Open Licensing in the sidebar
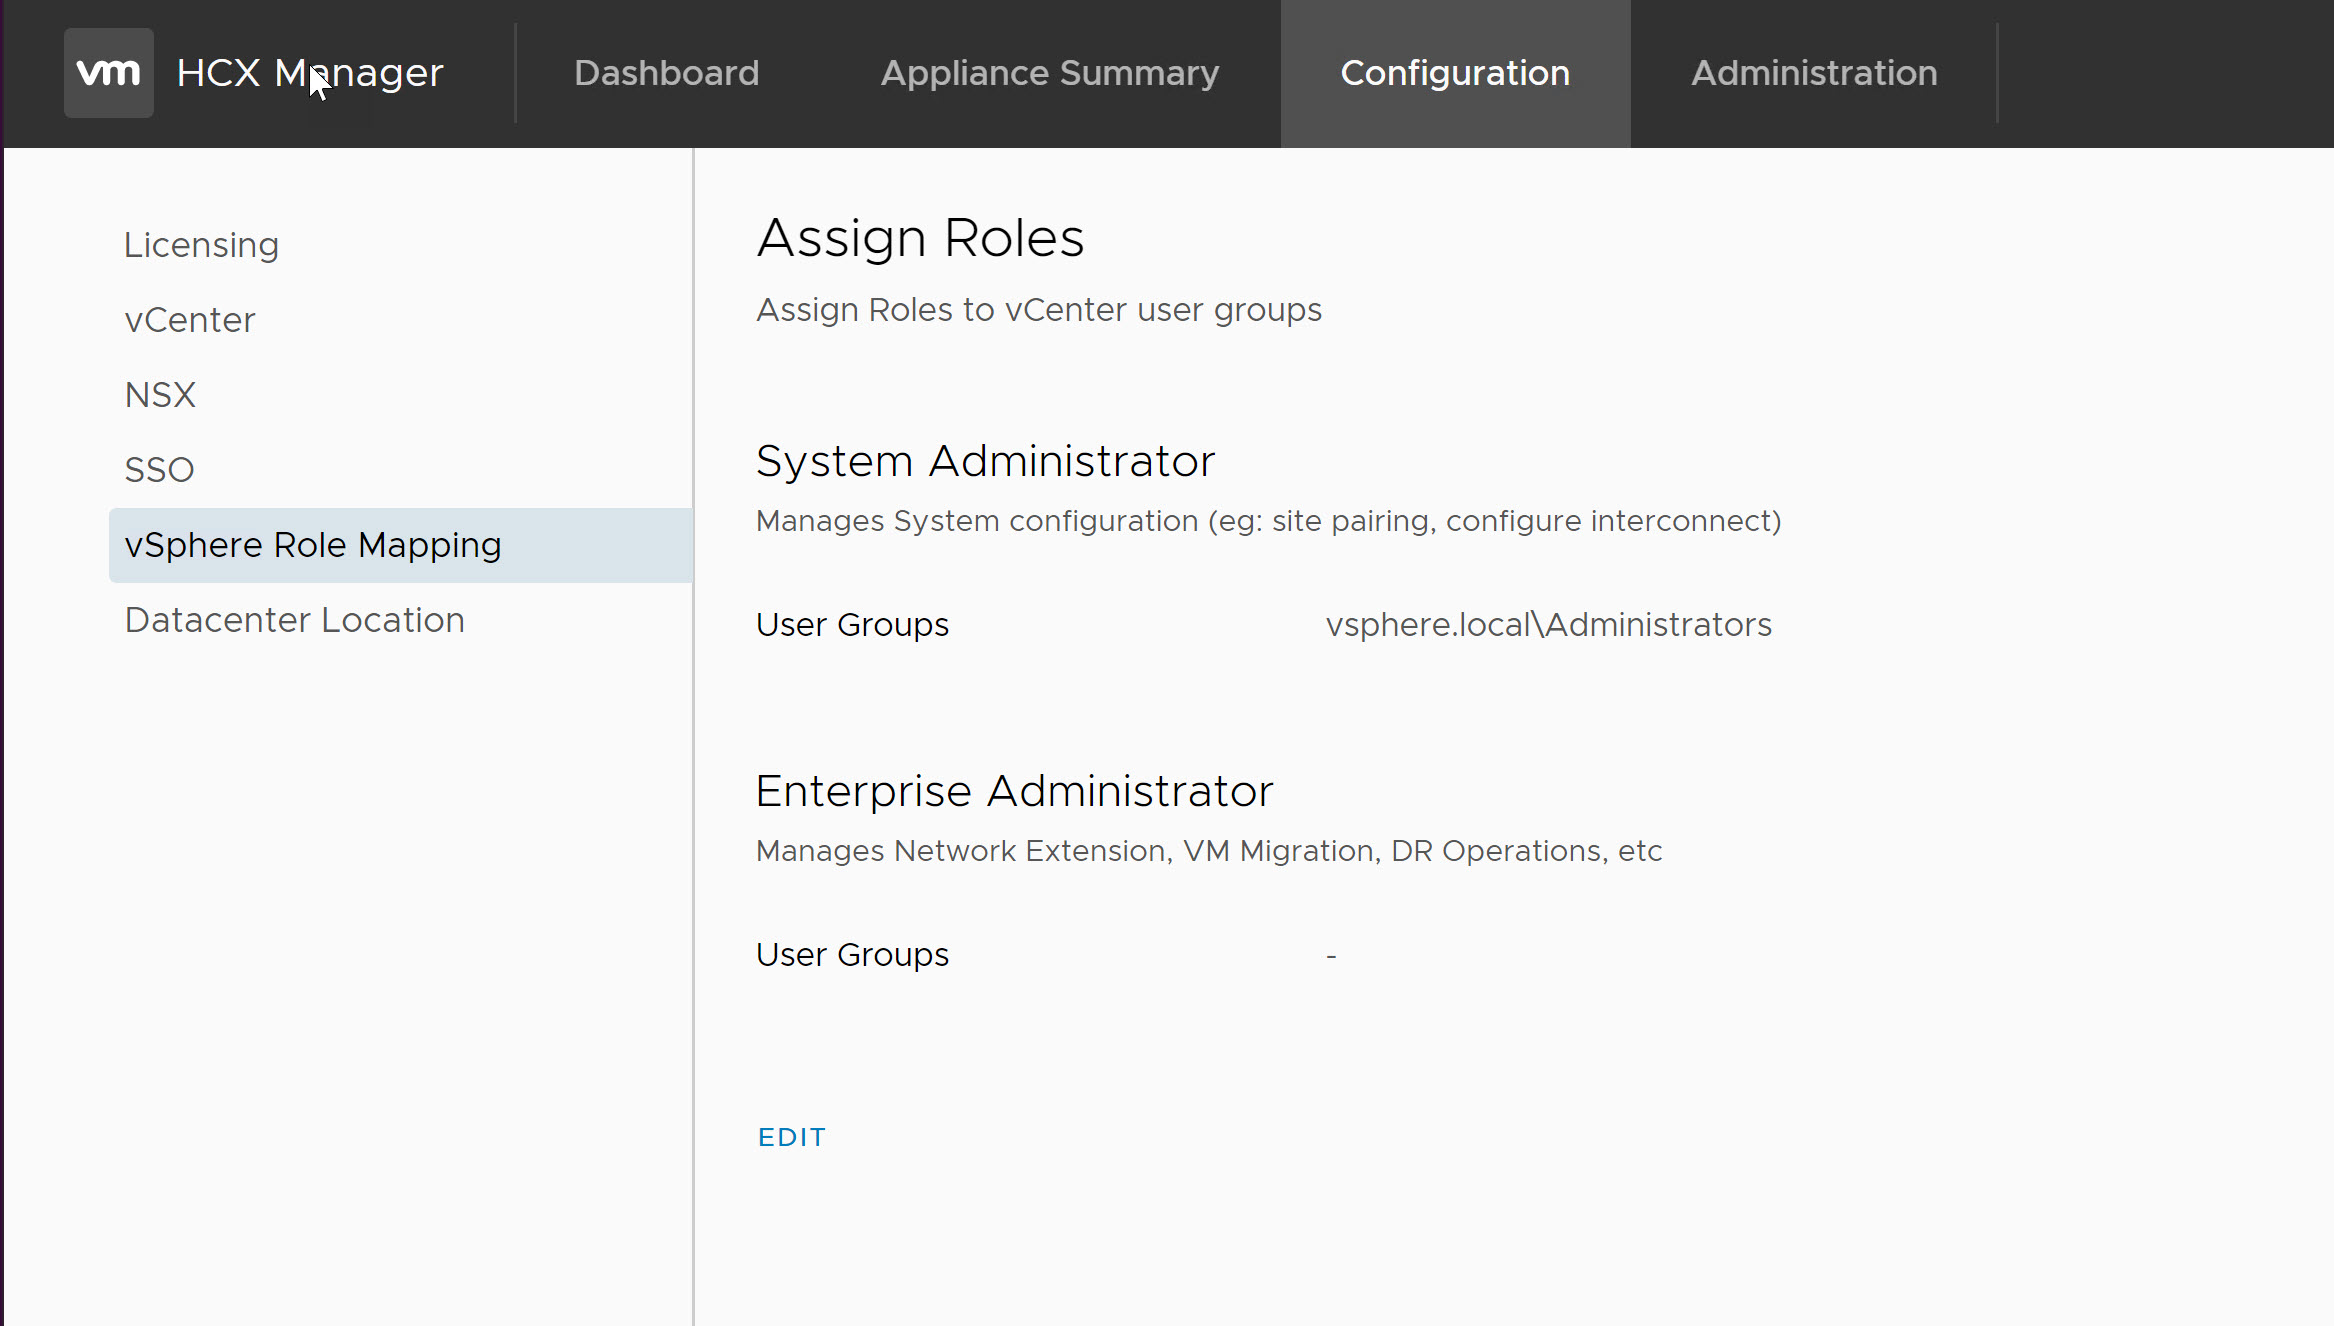Image resolution: width=2334 pixels, height=1326 pixels. 201,245
